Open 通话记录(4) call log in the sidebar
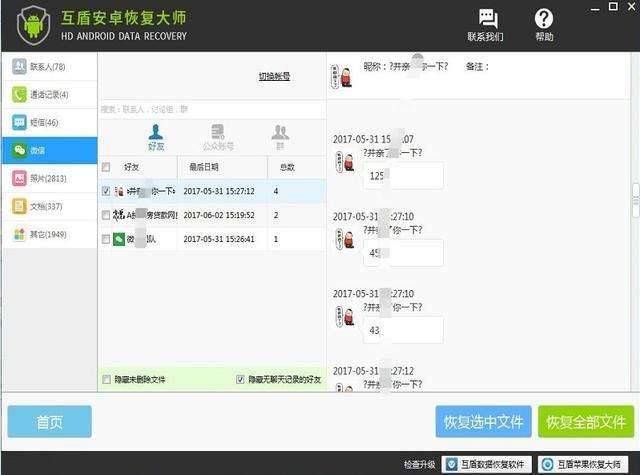This screenshot has width=640, height=475. (x=49, y=95)
